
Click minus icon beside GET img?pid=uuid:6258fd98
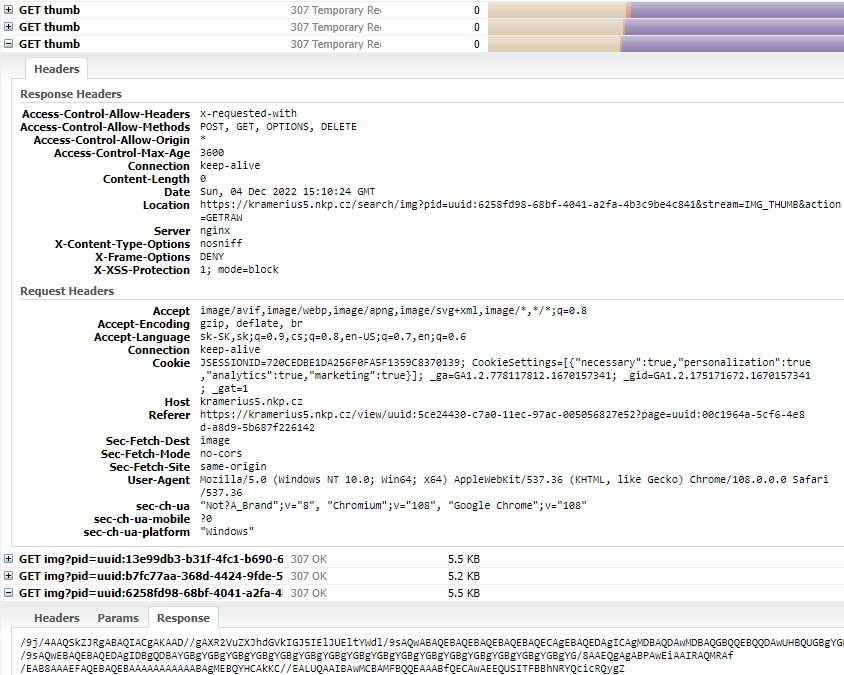[x=9, y=593]
